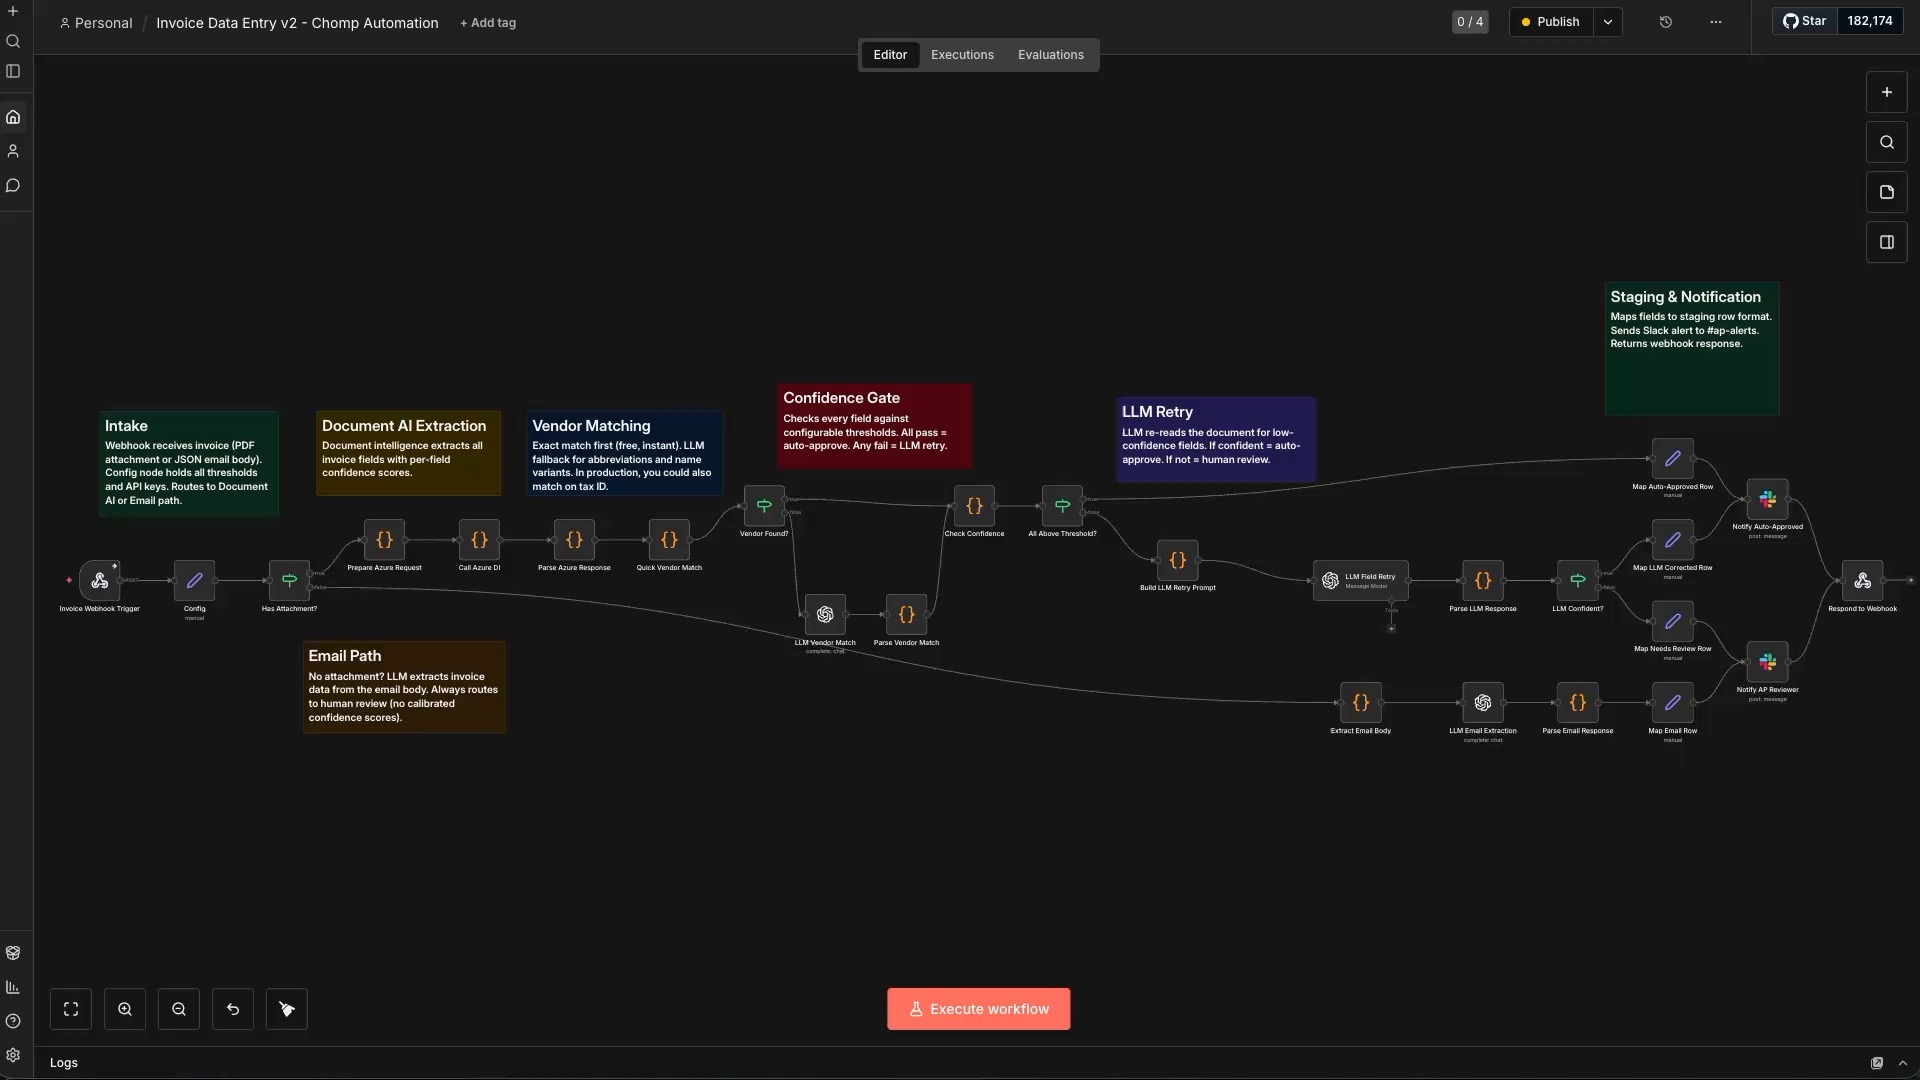Collapse the Logs panel chevron
The height and width of the screenshot is (1080, 1920).
(1903, 1063)
